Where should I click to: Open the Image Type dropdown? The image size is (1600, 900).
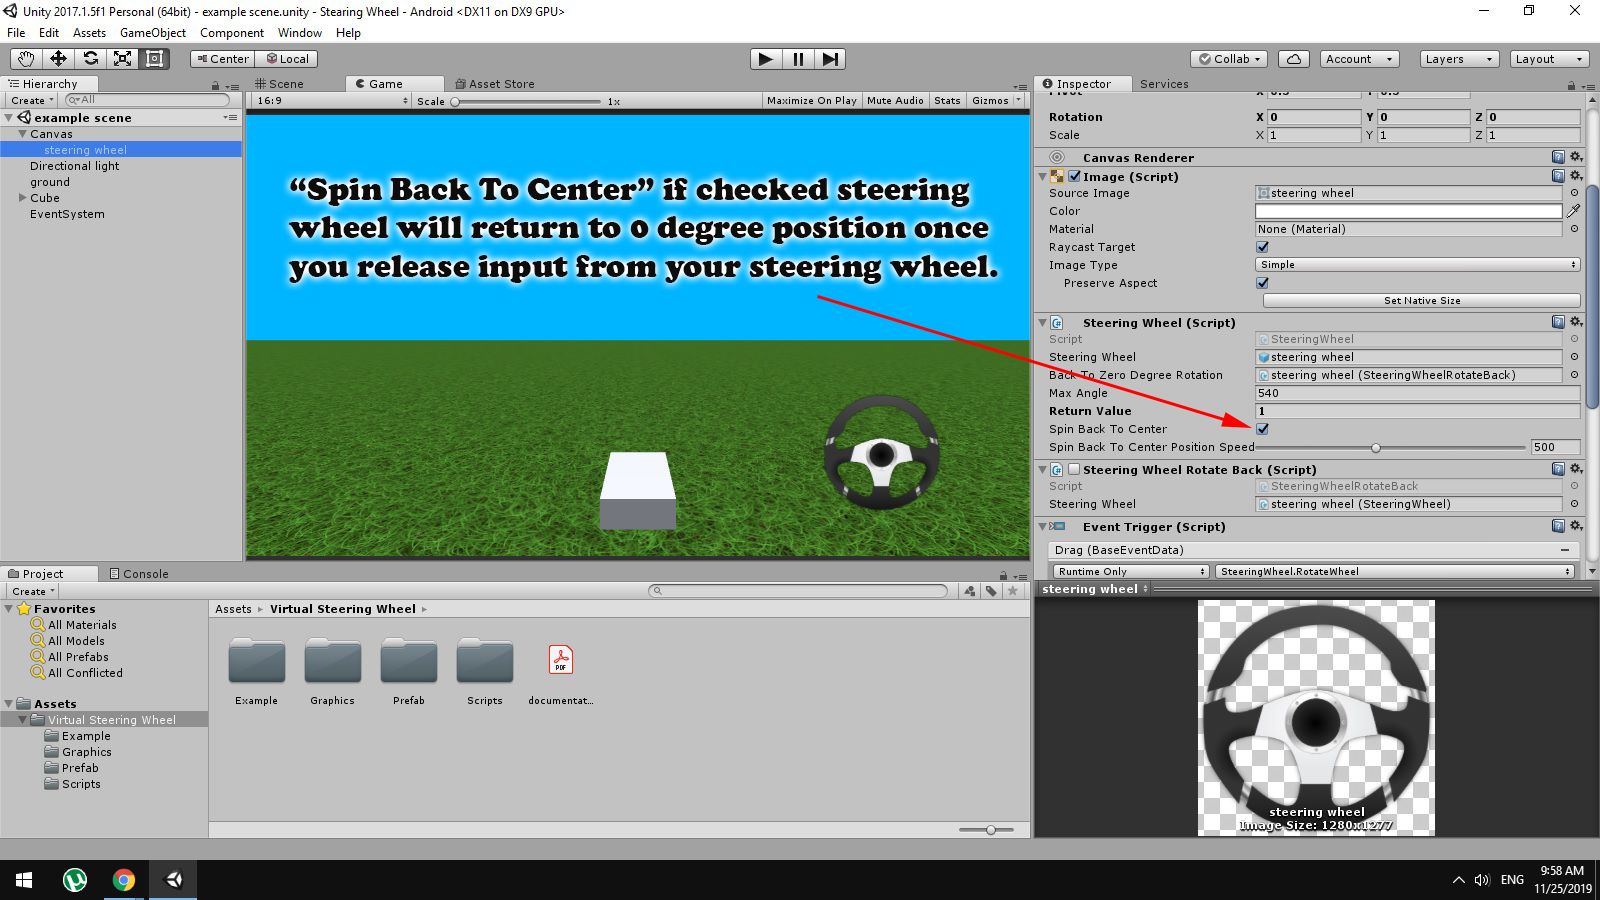point(1418,265)
